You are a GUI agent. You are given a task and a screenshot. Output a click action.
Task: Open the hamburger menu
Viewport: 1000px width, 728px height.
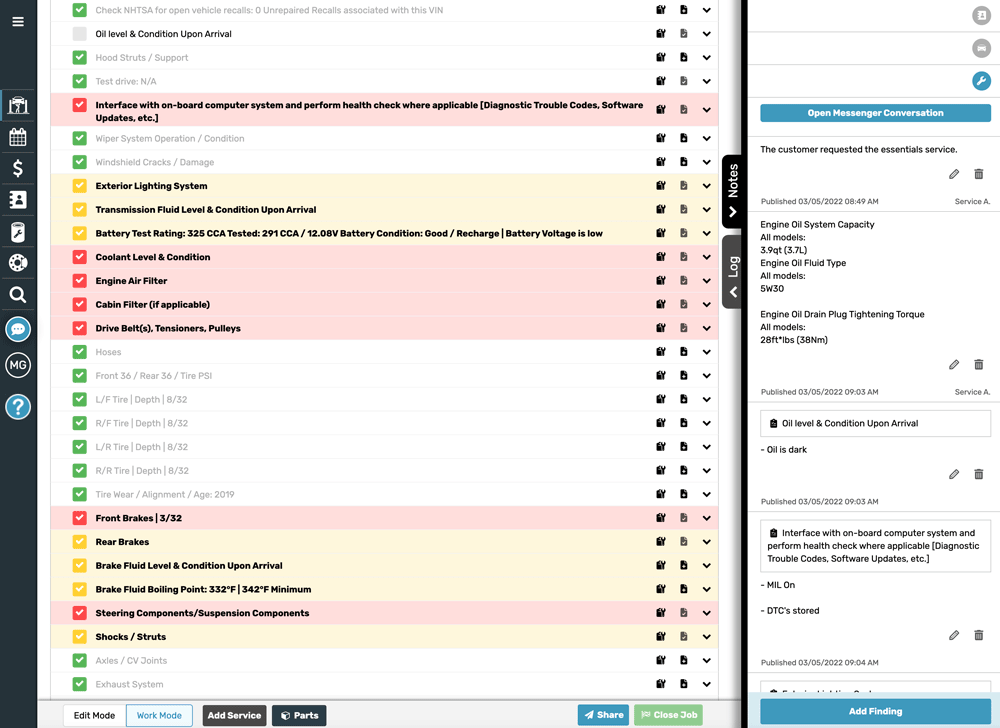click(x=18, y=21)
